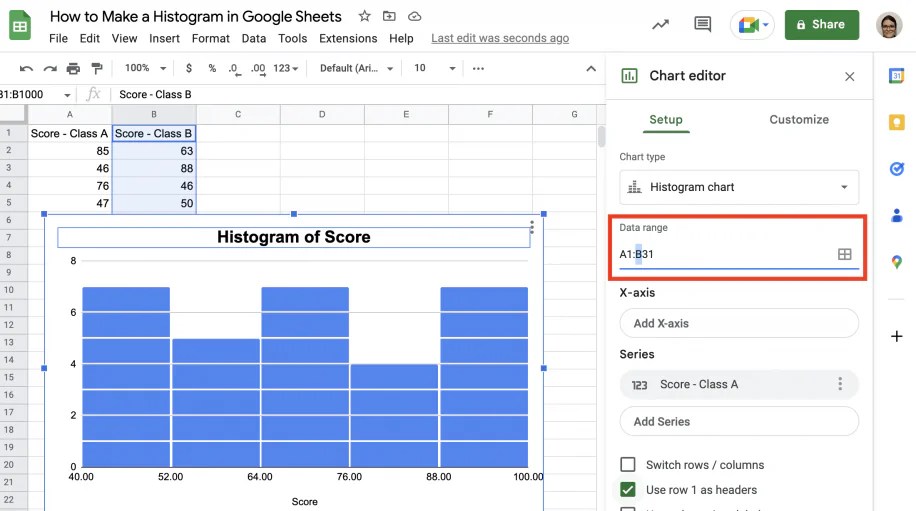Select the Histogram of Score title
This screenshot has width=916, height=511.
click(x=293, y=237)
